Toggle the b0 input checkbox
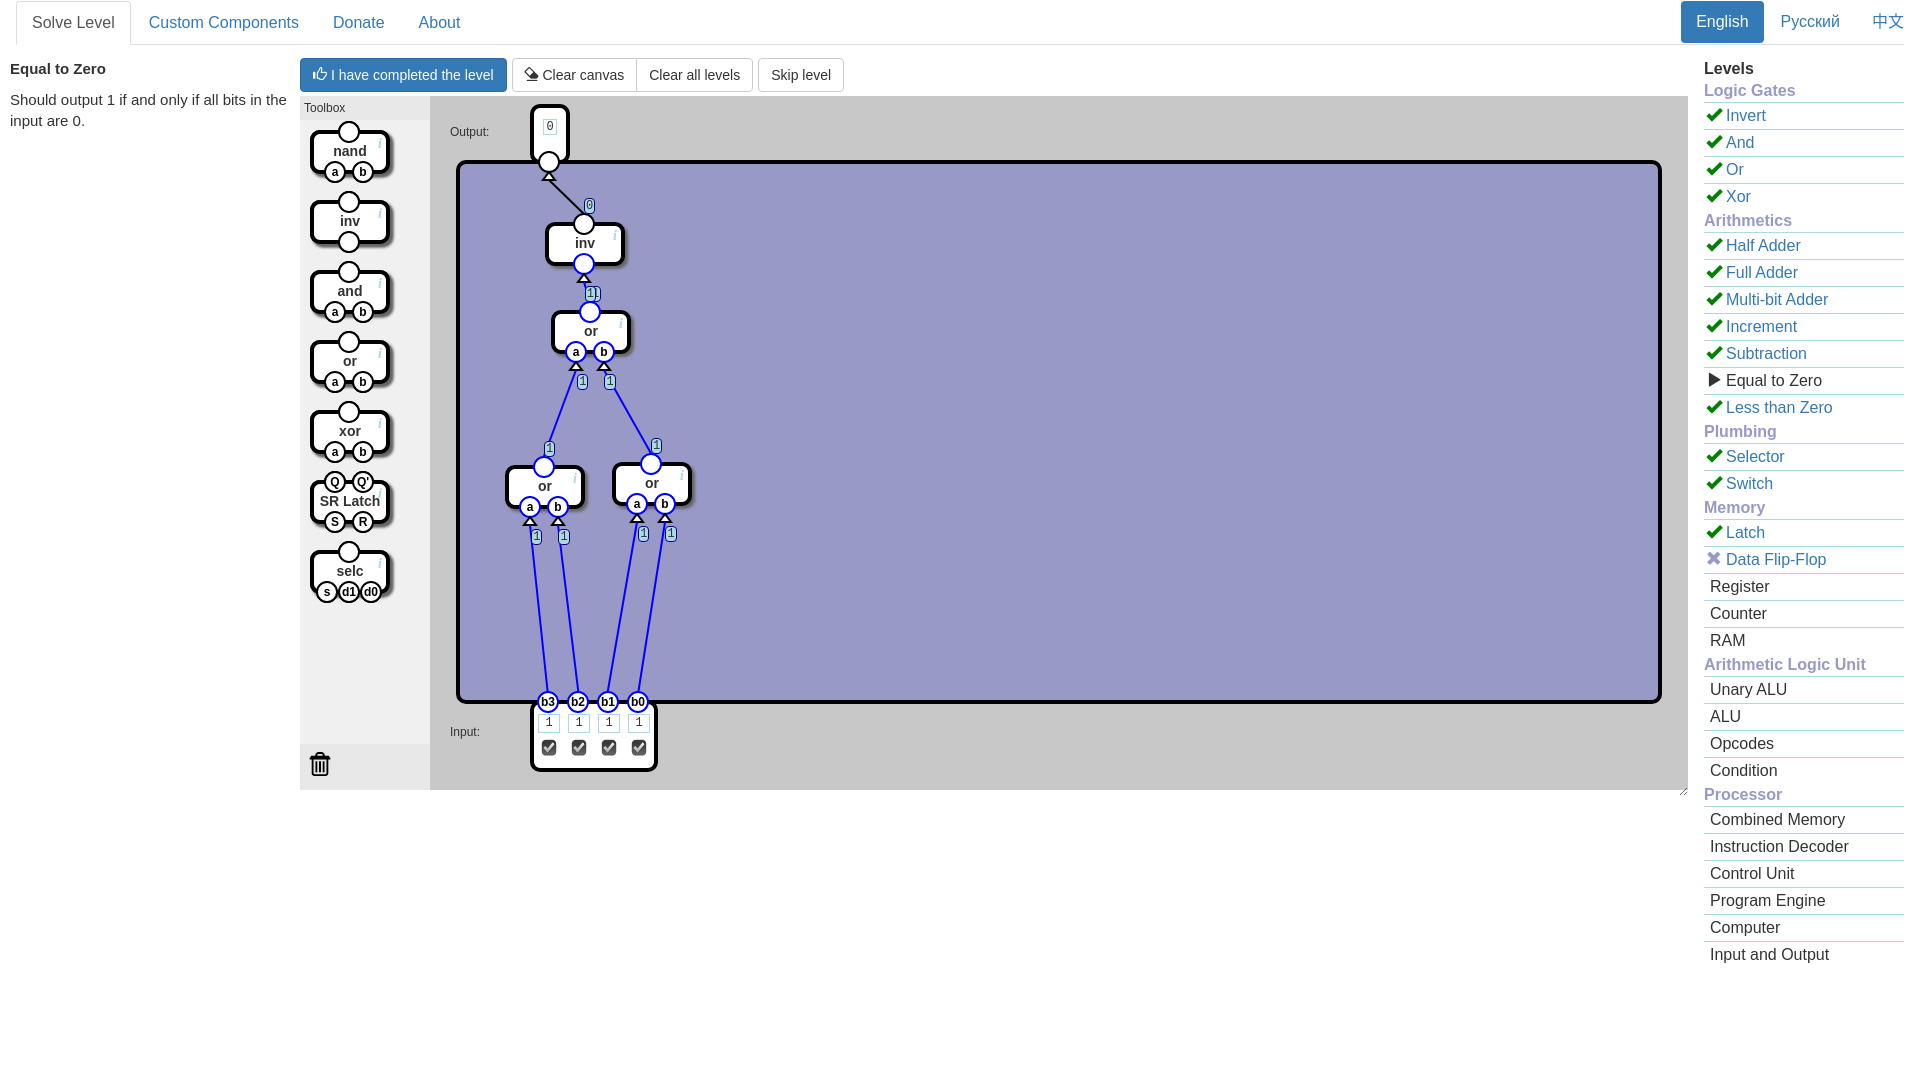This screenshot has width=1920, height=1080. (639, 748)
